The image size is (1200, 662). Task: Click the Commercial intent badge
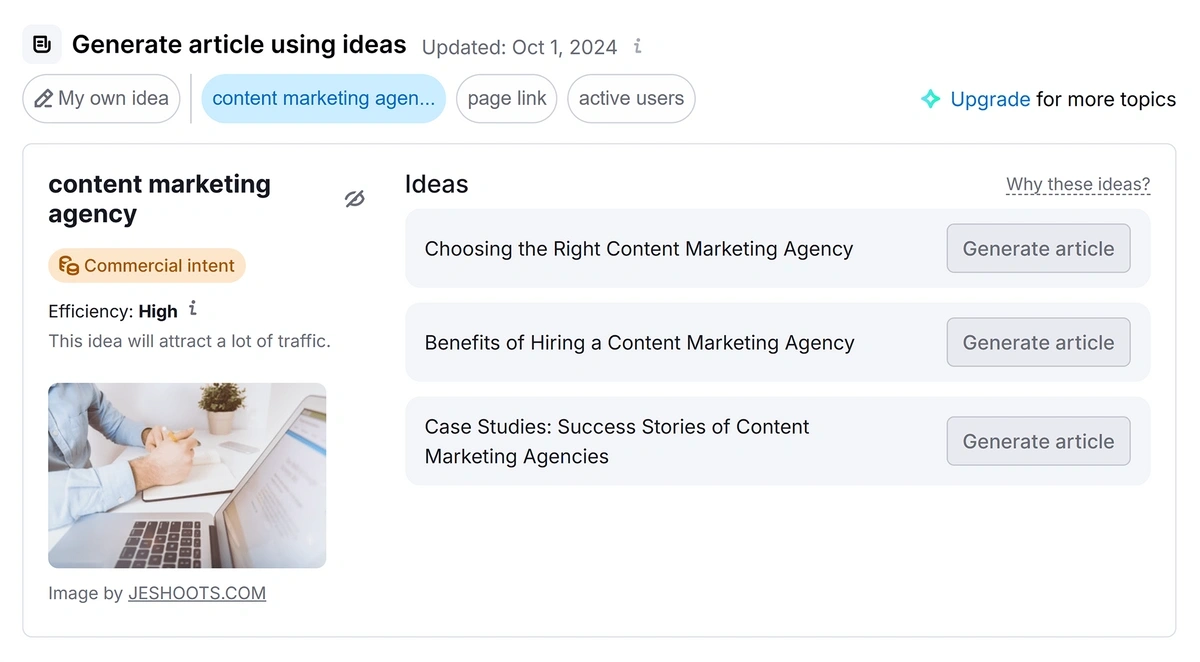147,266
